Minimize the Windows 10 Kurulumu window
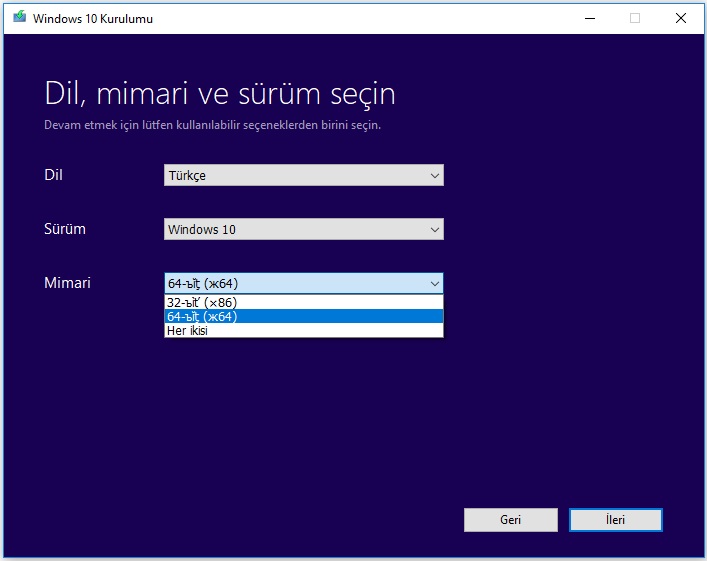707x561 pixels. click(588, 18)
